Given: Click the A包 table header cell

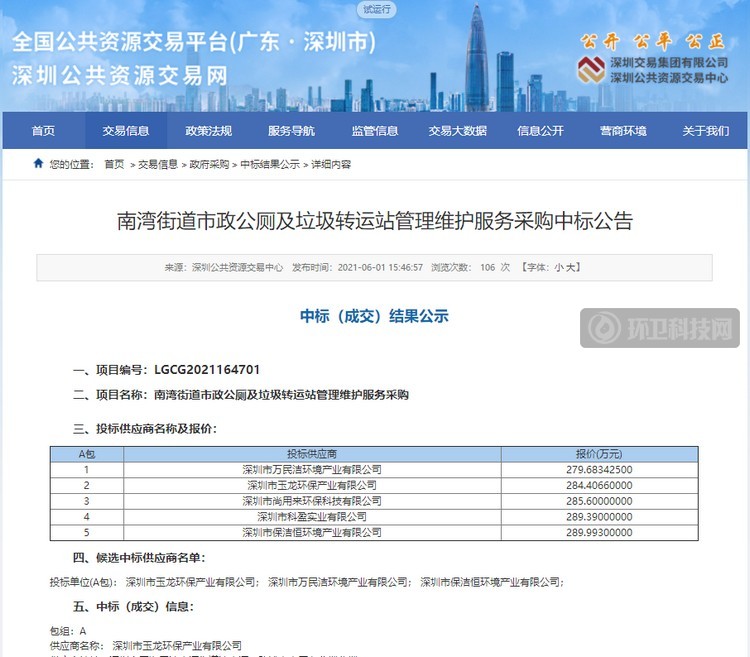Looking at the screenshot, I should point(87,454).
